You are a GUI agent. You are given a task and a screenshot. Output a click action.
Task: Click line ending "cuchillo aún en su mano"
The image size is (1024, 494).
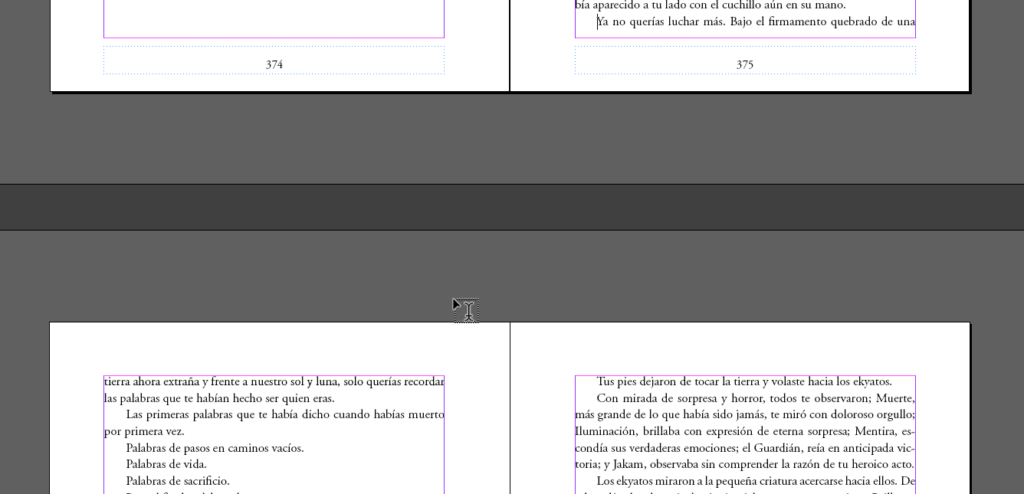710,5
